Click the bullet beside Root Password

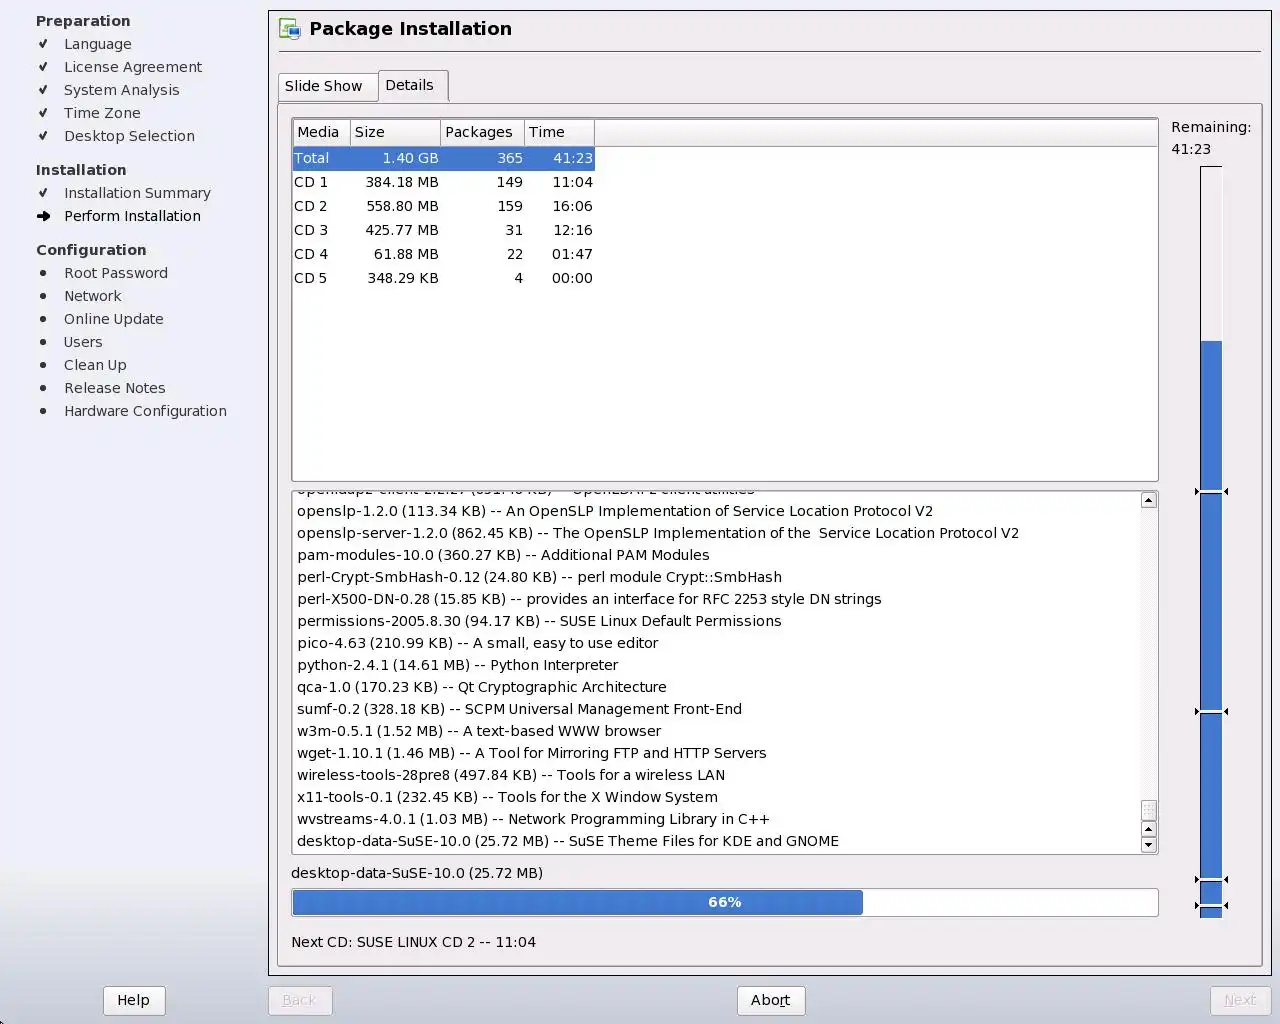point(43,273)
